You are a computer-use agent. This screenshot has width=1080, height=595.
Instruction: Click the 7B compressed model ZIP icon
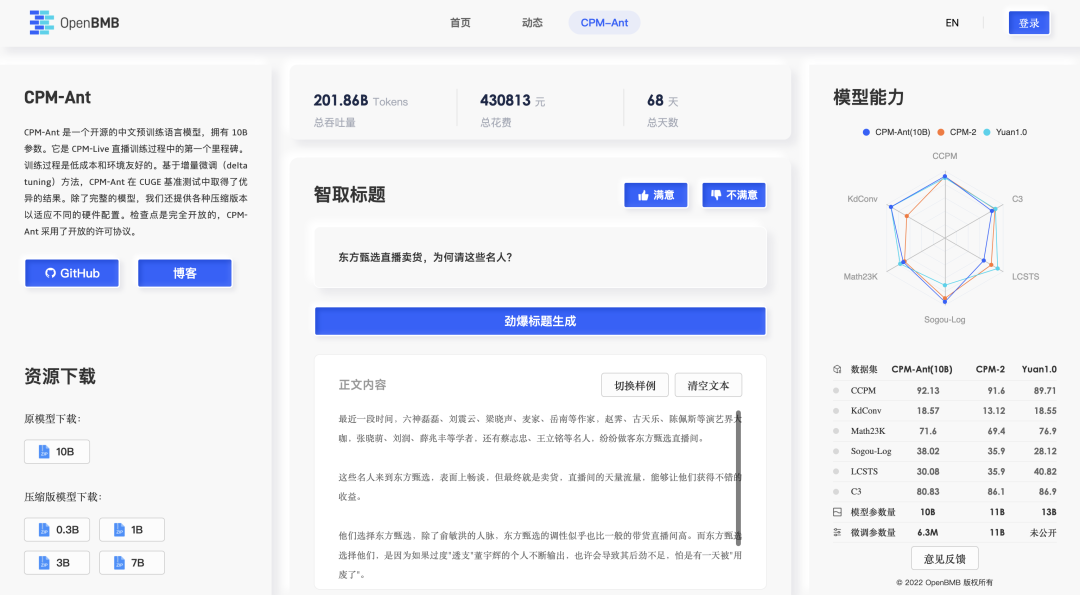coord(118,562)
